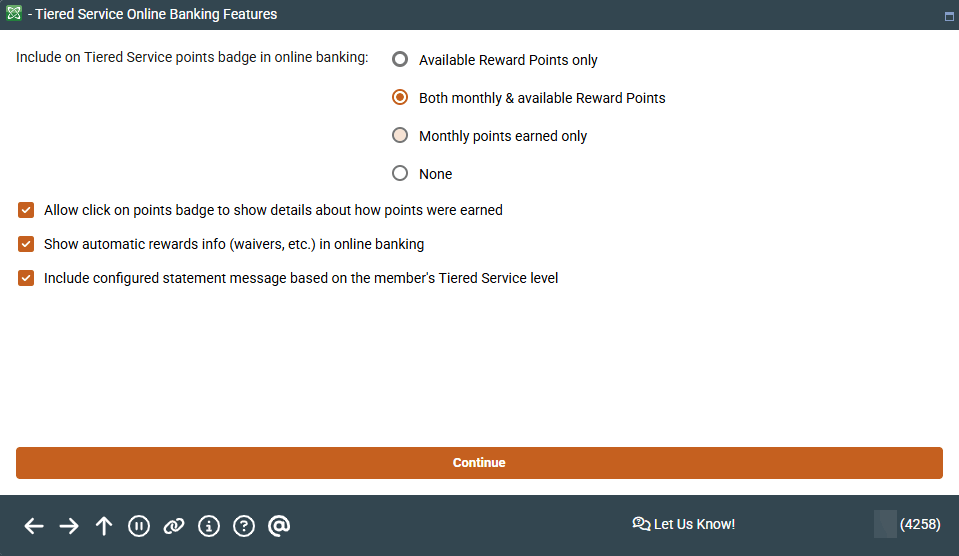Open the question mark help icon
The image size is (959, 556).
coord(244,526)
